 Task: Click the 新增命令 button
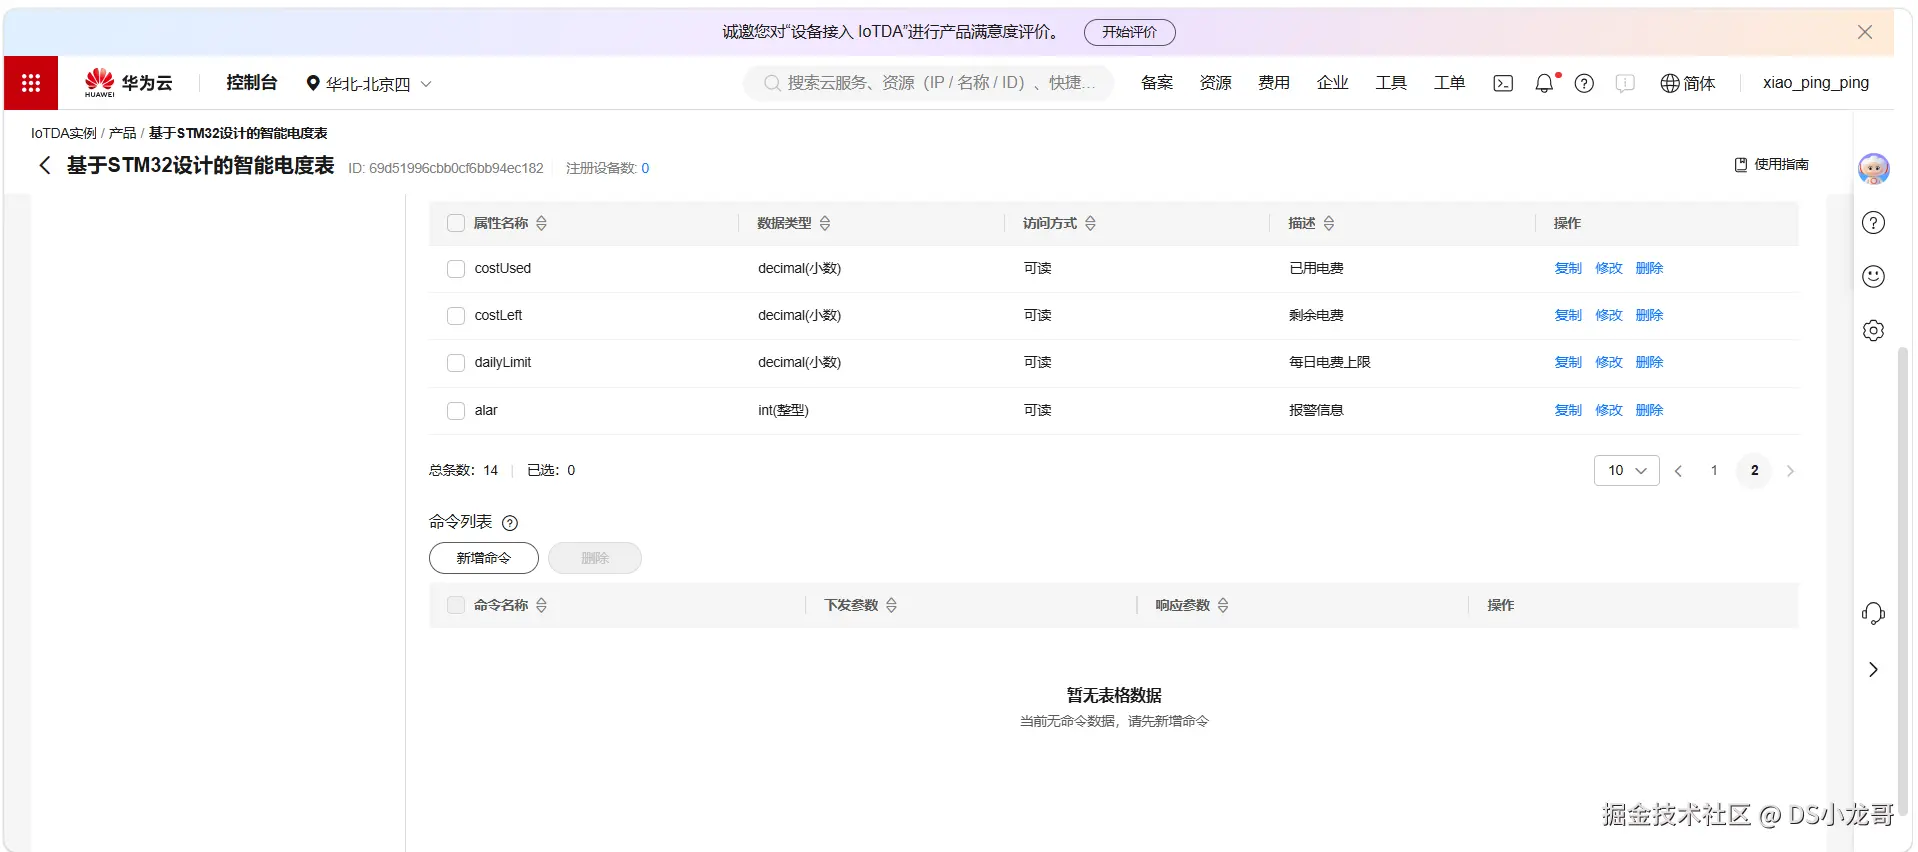(x=484, y=558)
